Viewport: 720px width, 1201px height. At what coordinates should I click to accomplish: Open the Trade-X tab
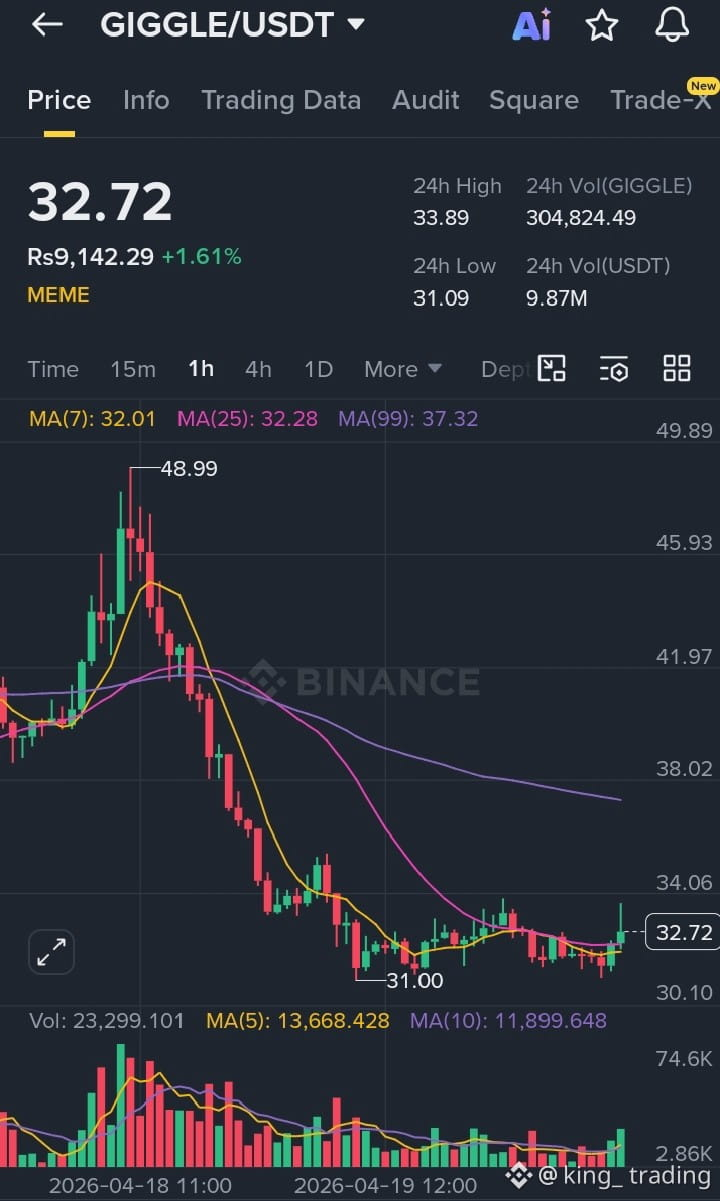[x=663, y=99]
